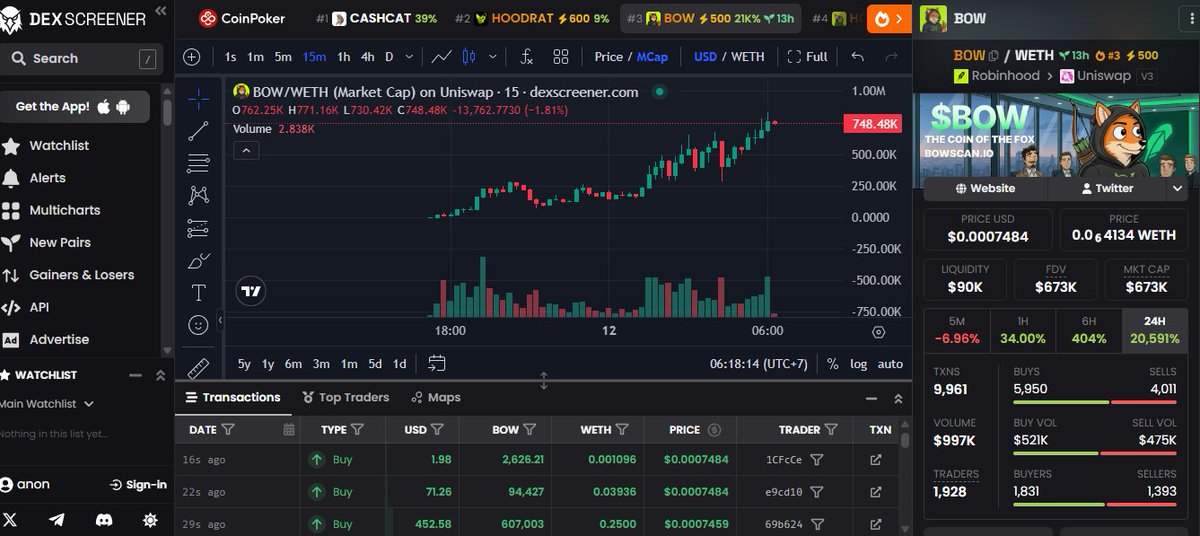Open trending token HOODRAT
Image resolution: width=1200 pixels, height=536 pixels.
coord(531,18)
